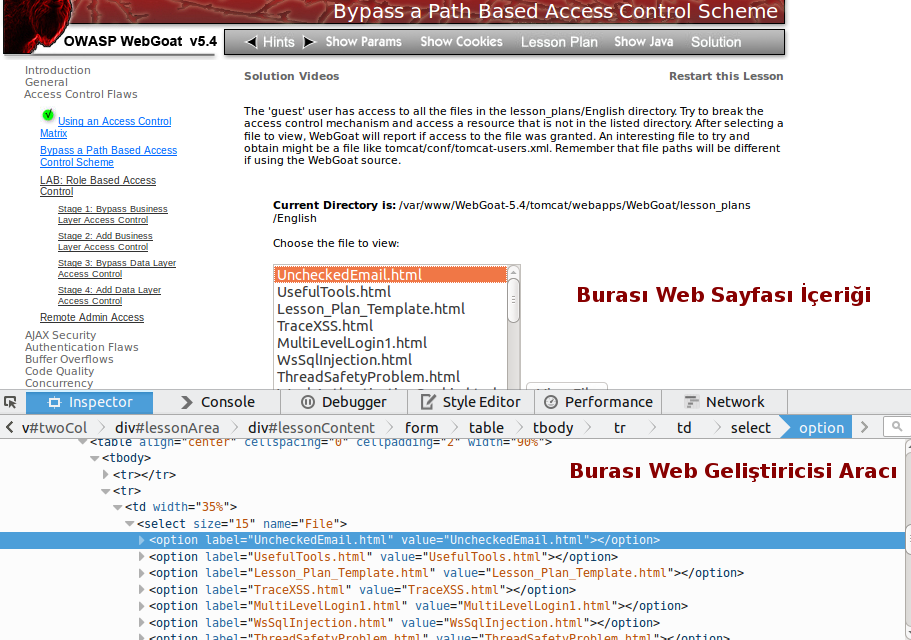Image resolution: width=911 pixels, height=640 pixels.
Task: Expand the Introduction menu category
Action: coord(58,70)
